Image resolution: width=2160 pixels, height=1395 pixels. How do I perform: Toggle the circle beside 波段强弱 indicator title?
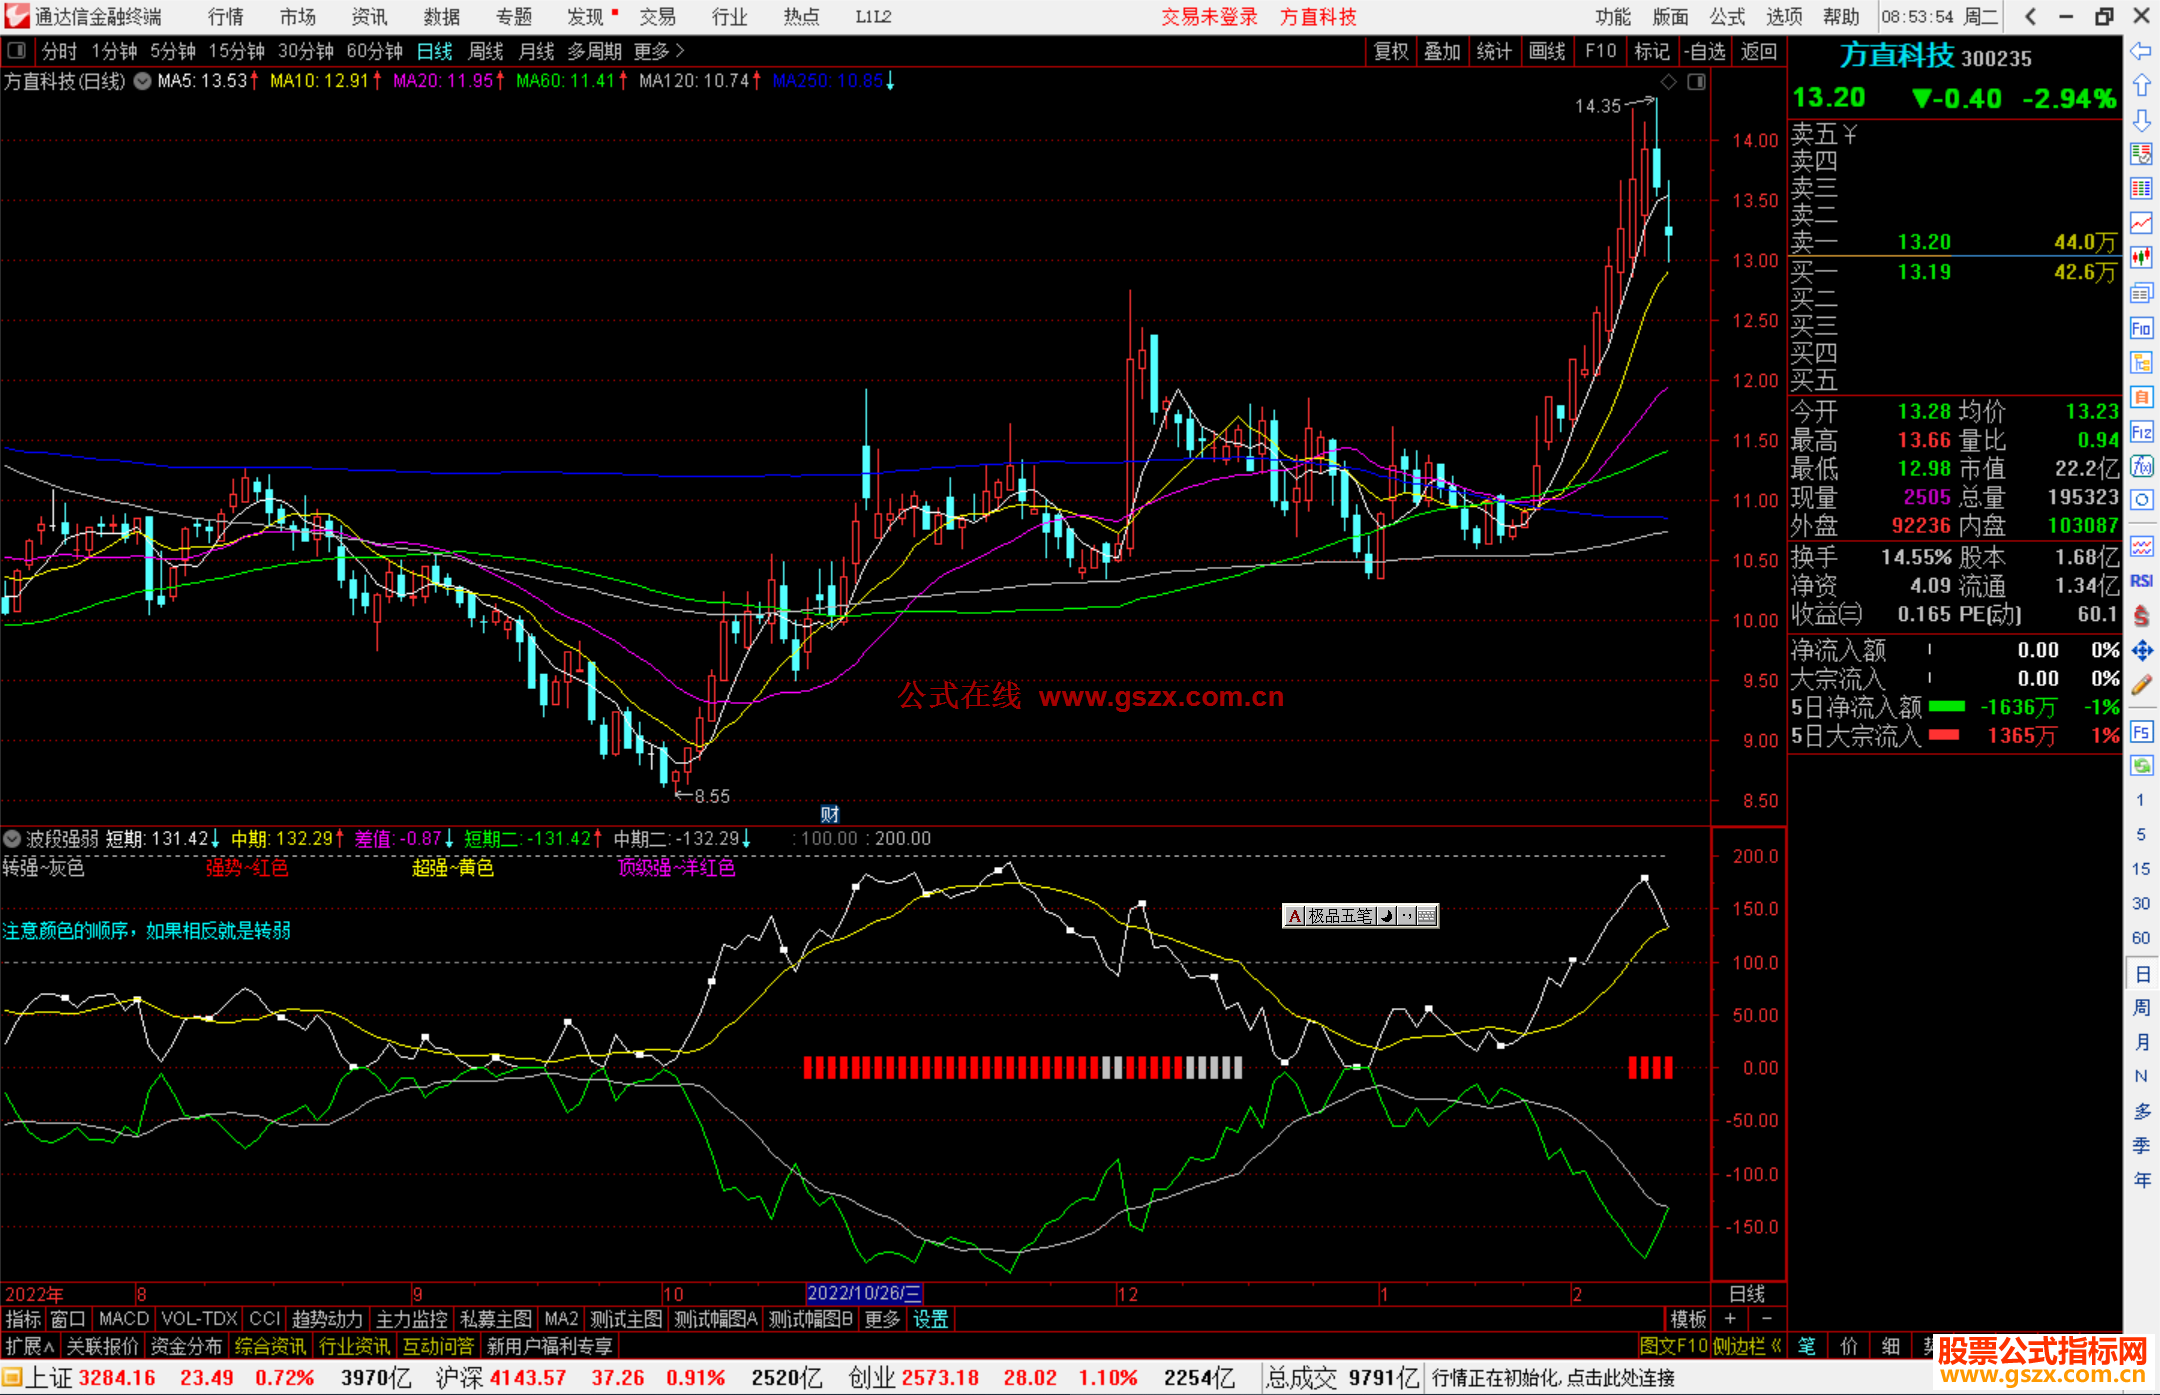[12, 838]
